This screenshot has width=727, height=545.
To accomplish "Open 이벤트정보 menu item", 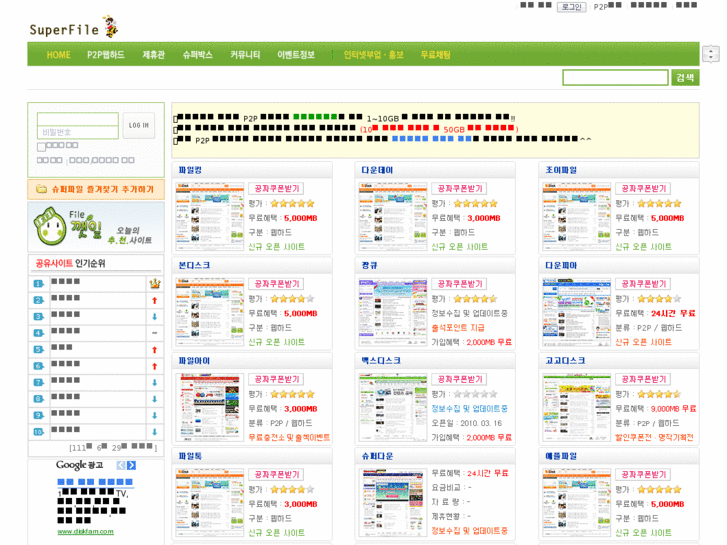I will pos(296,55).
